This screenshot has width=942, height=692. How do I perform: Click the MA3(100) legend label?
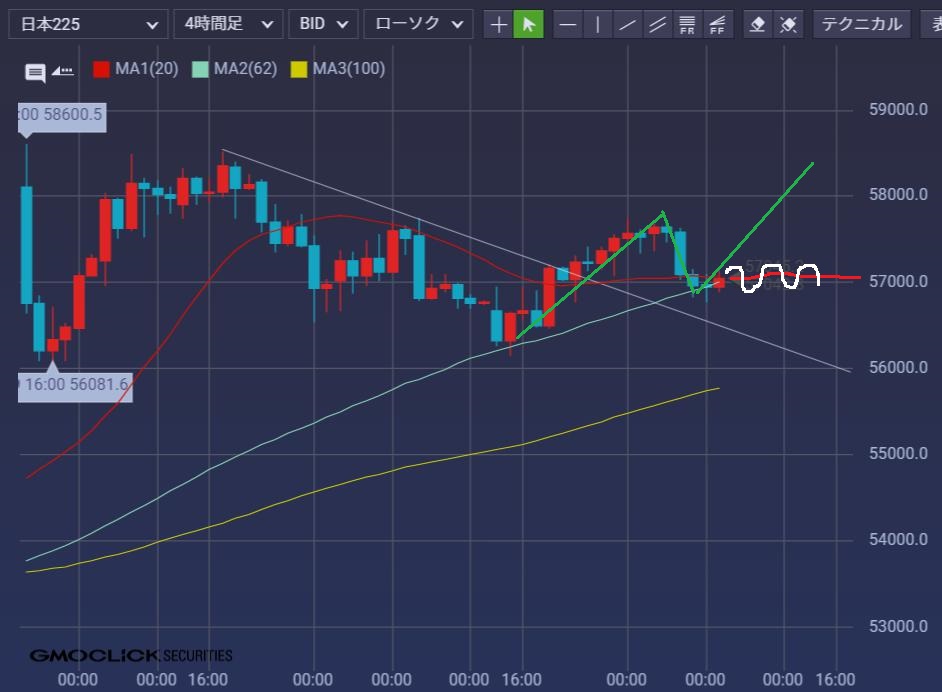click(x=348, y=69)
